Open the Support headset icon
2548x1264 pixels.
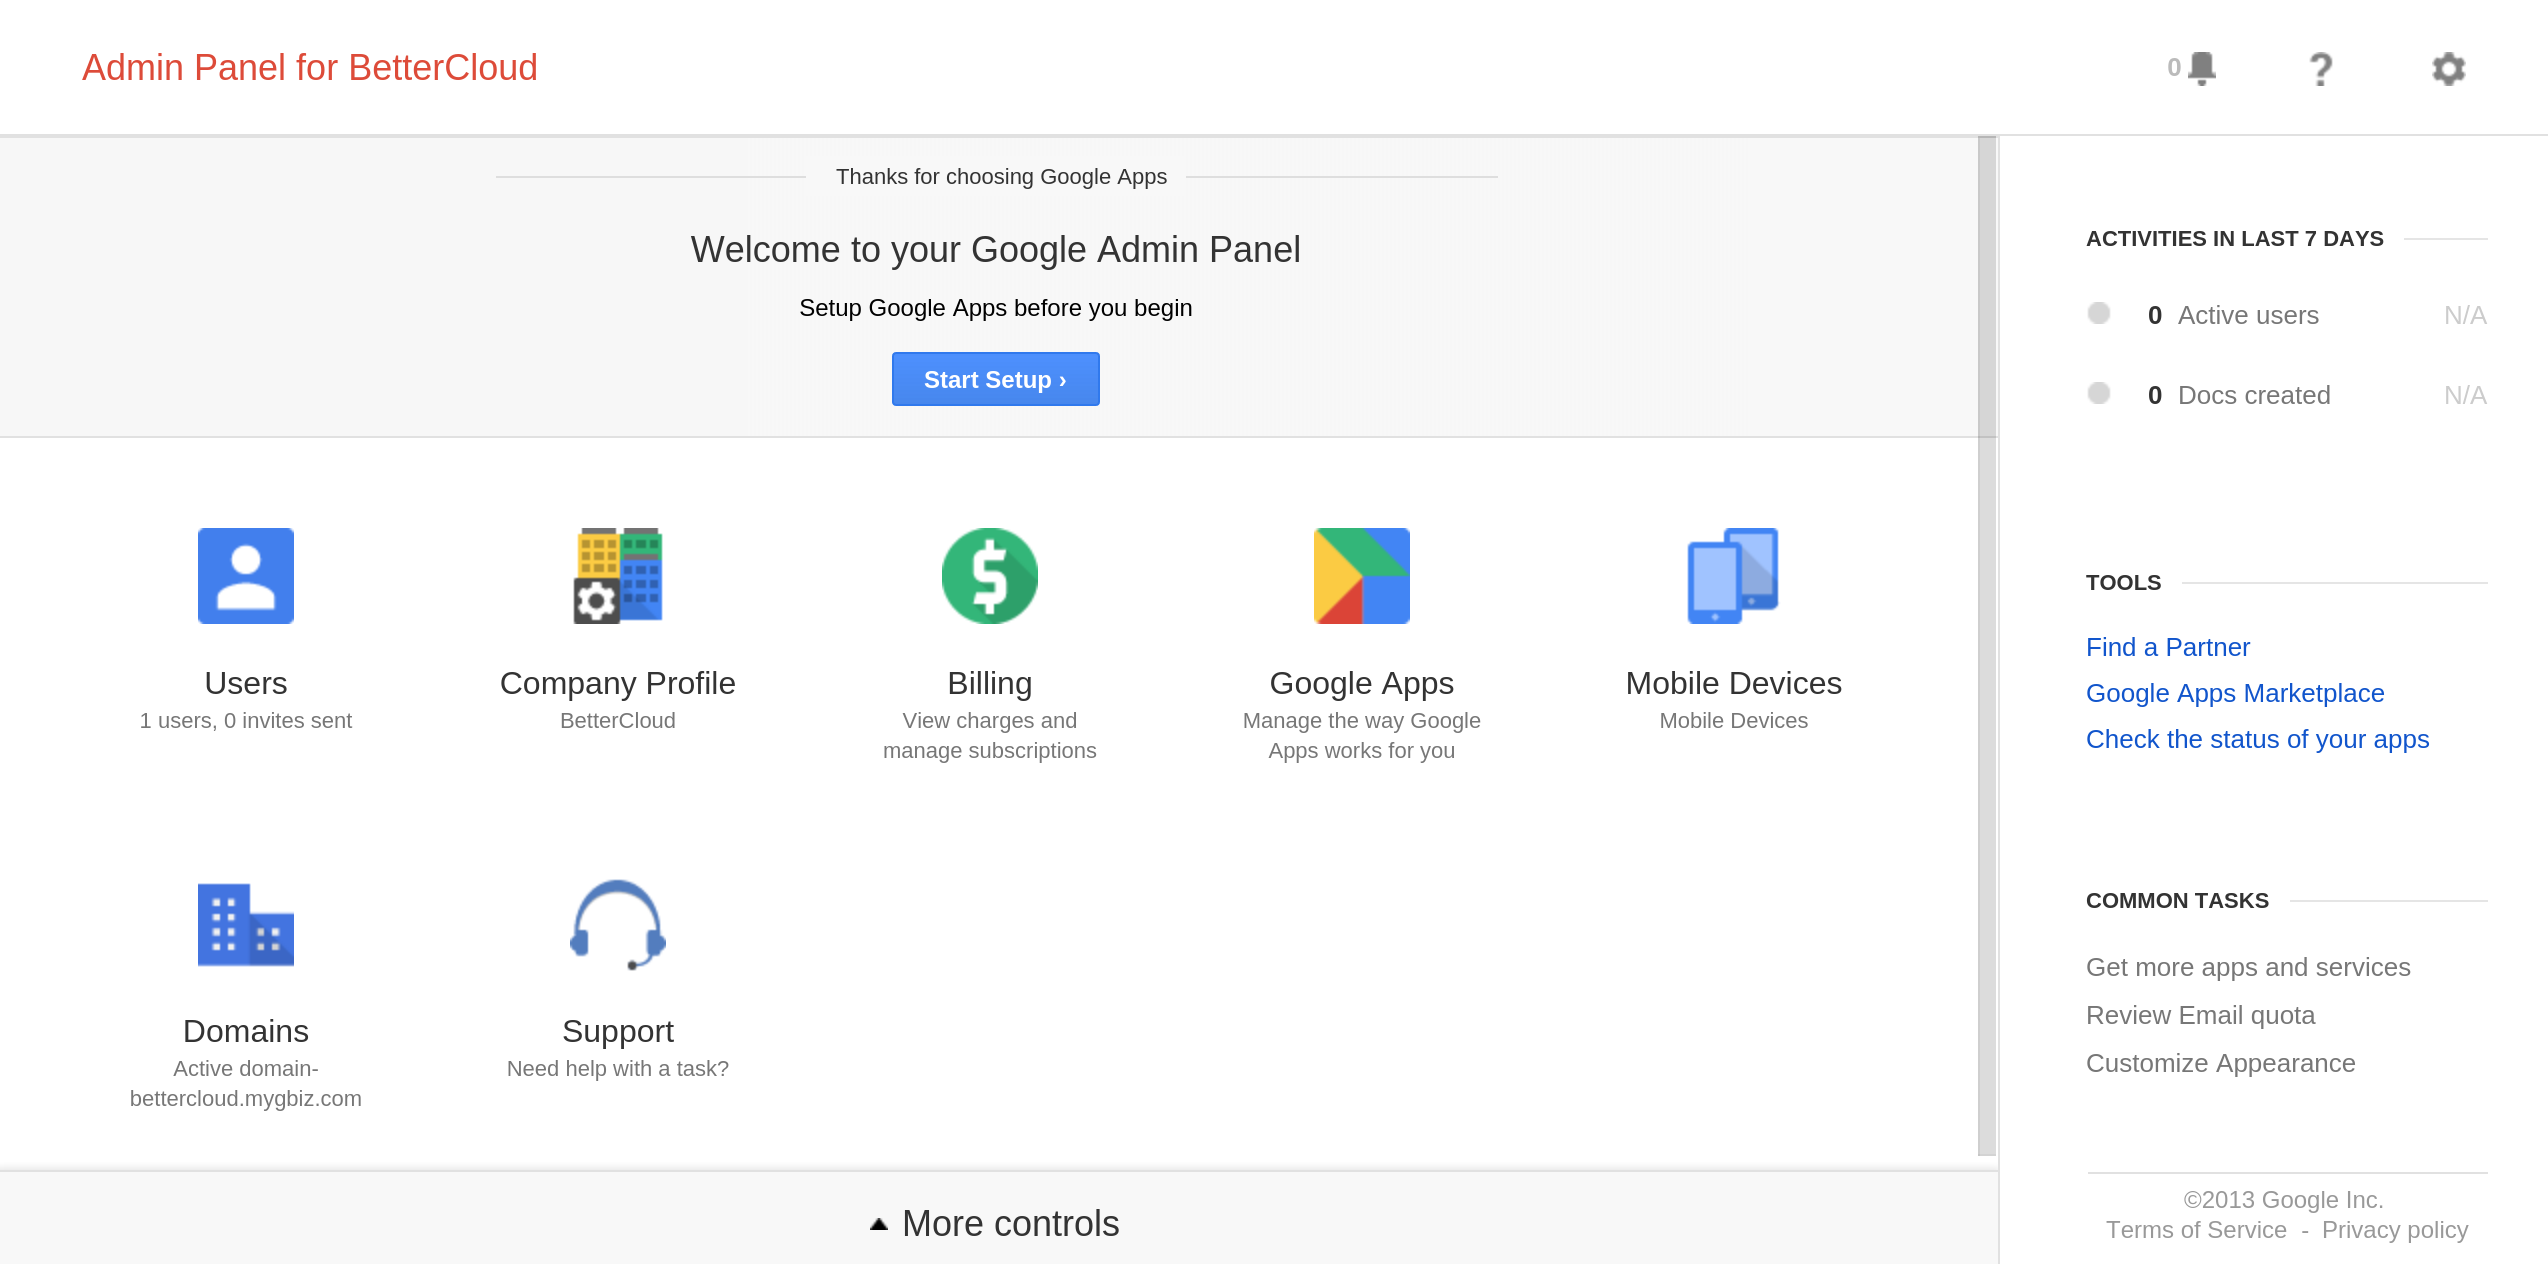click(618, 924)
